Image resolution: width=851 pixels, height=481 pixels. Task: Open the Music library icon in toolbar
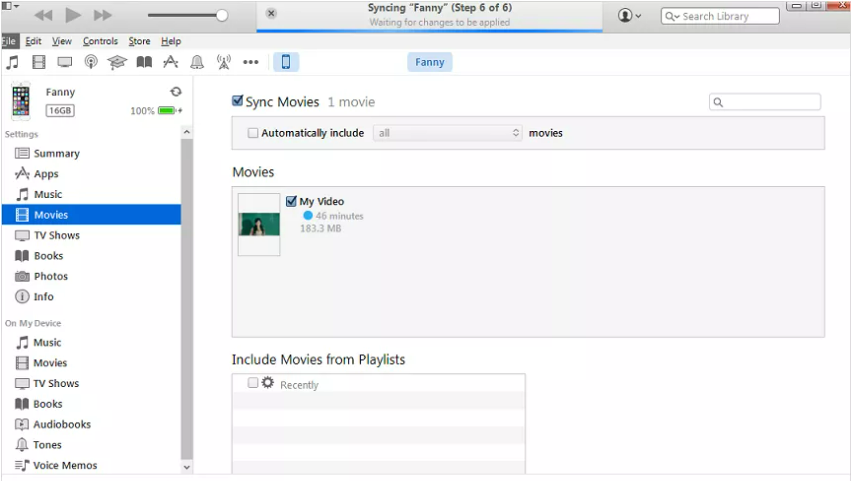12,62
